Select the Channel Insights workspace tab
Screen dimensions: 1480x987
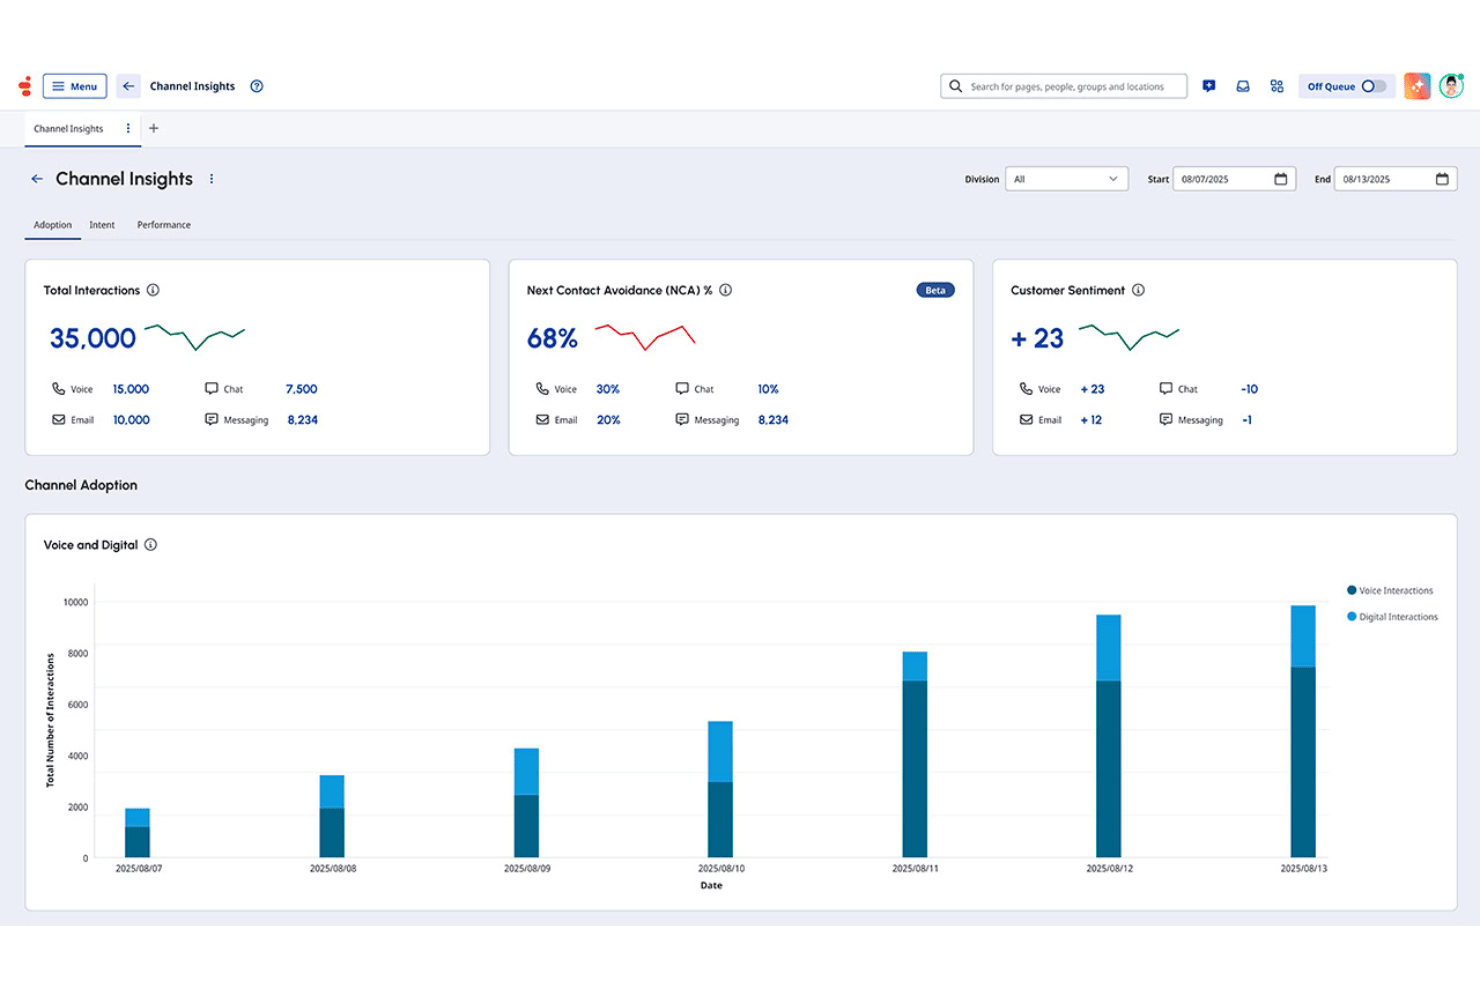point(68,128)
